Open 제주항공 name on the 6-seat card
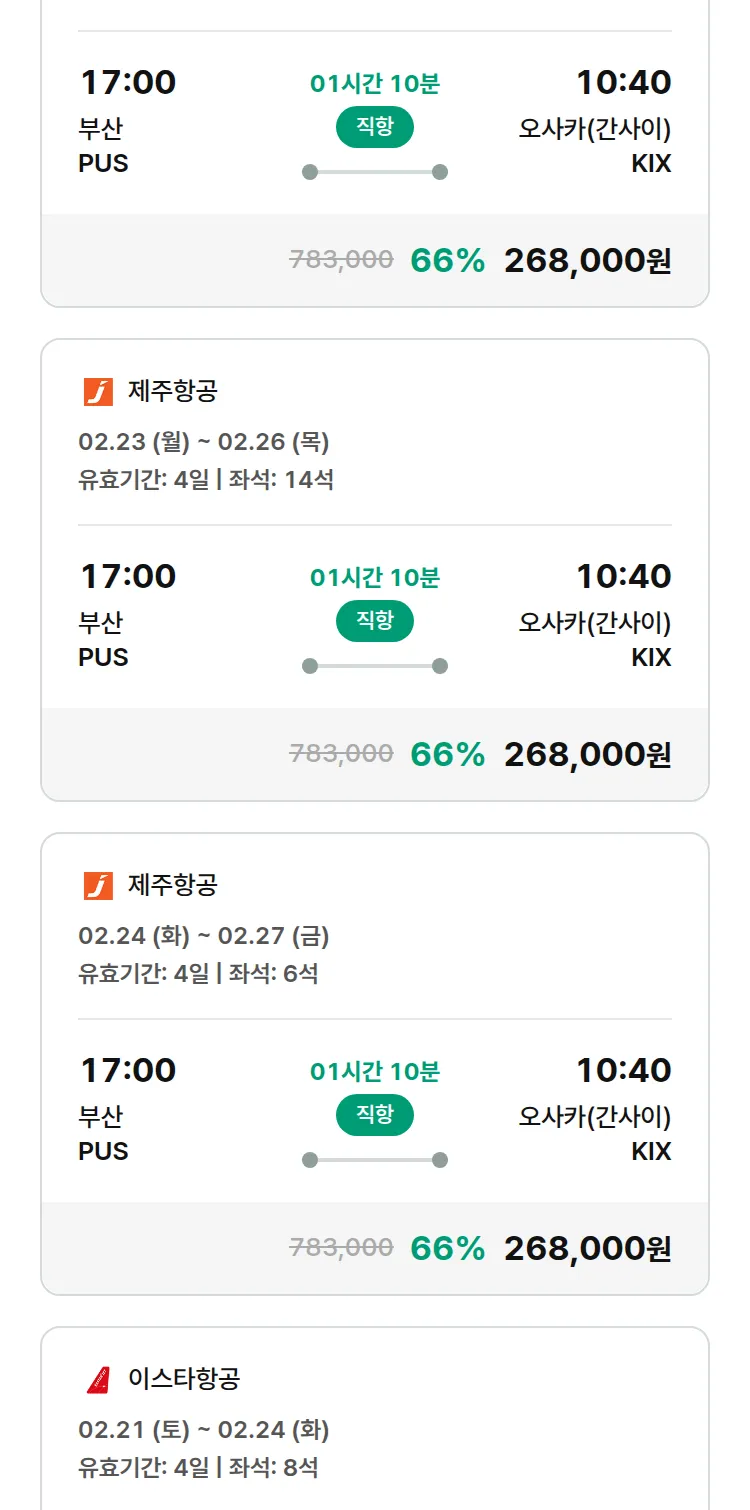This screenshot has width=750, height=1510. (172, 886)
